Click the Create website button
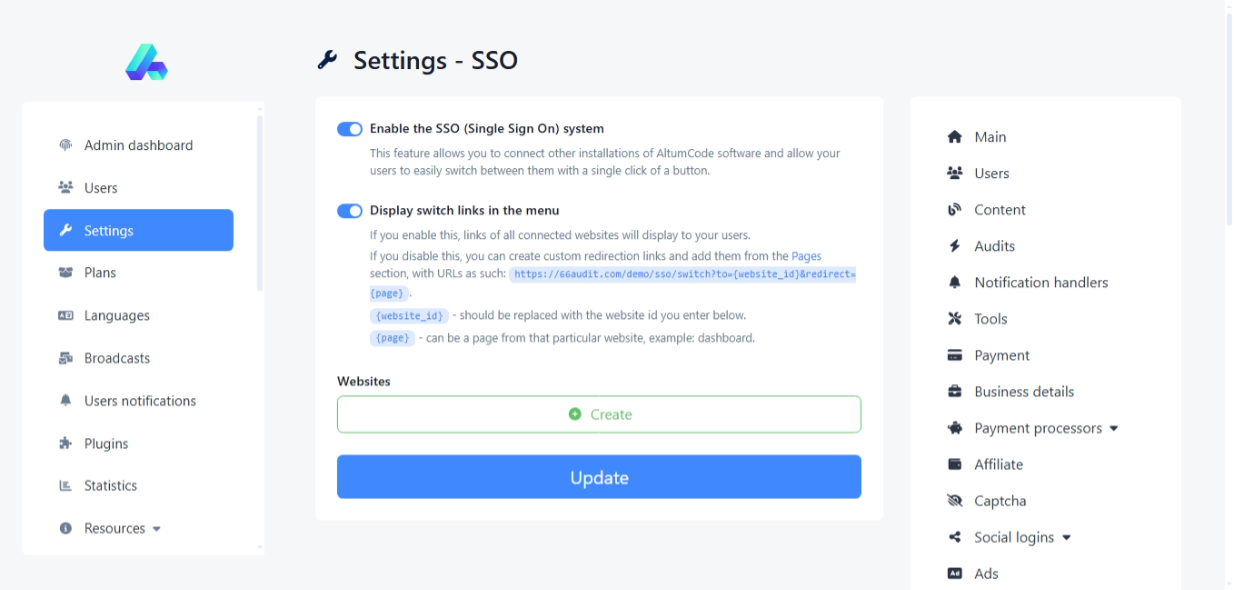This screenshot has height=590, width=1234. pyautogui.click(x=599, y=414)
